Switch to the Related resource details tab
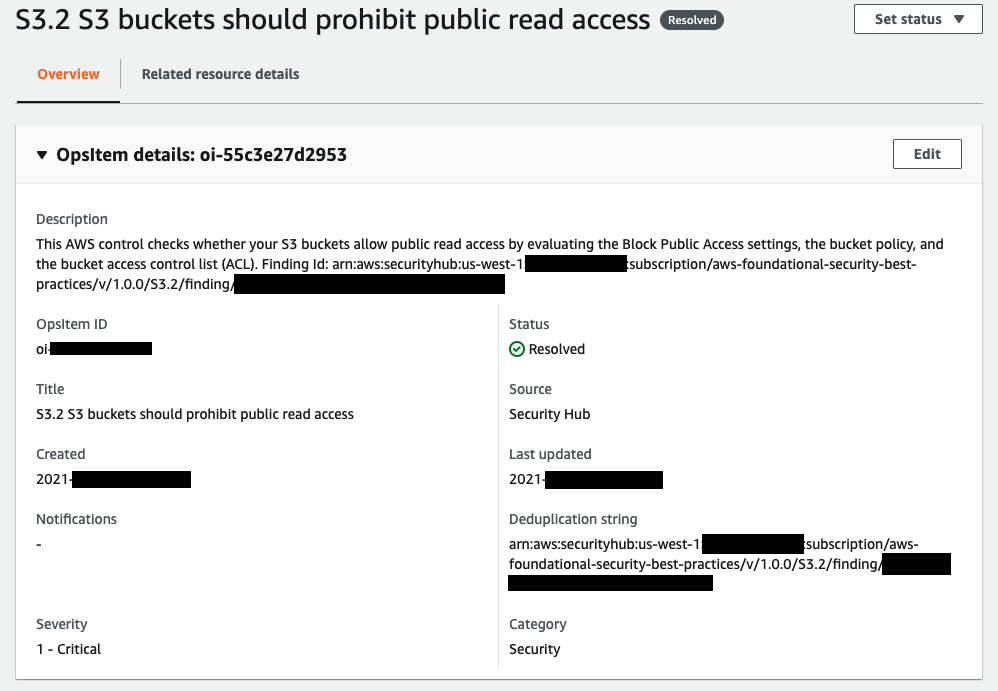 point(220,74)
